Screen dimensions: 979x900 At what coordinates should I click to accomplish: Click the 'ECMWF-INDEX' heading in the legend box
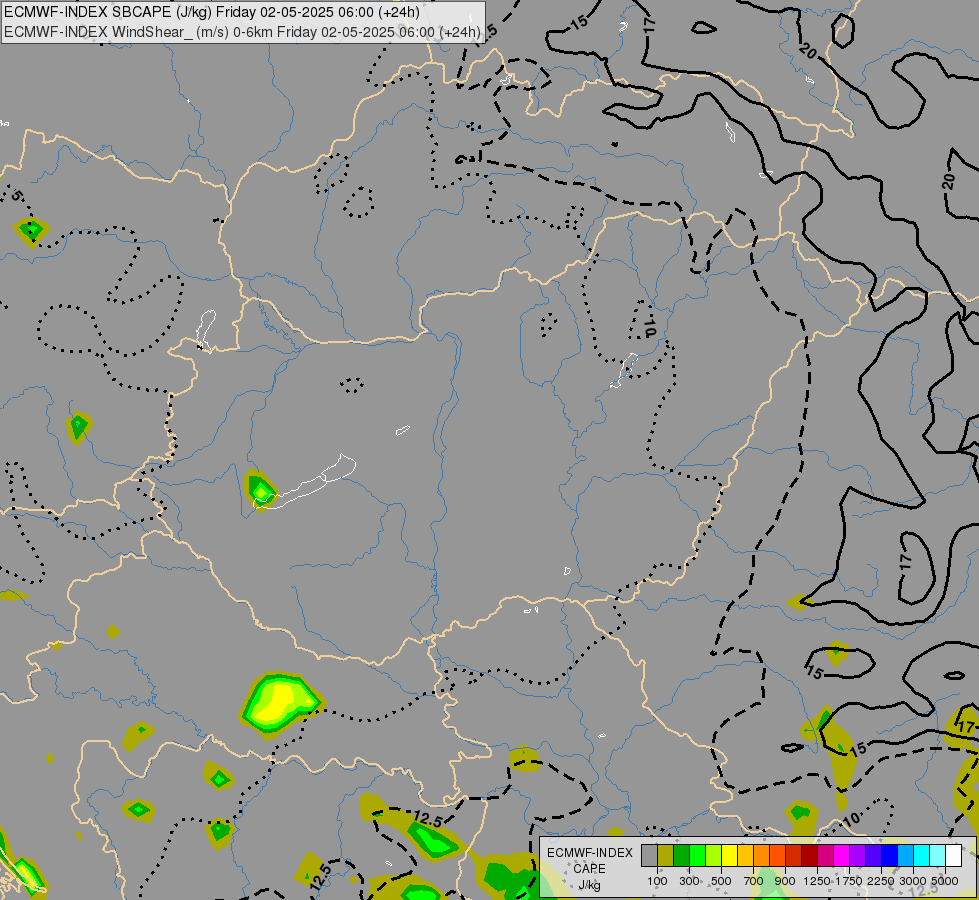click(x=589, y=853)
